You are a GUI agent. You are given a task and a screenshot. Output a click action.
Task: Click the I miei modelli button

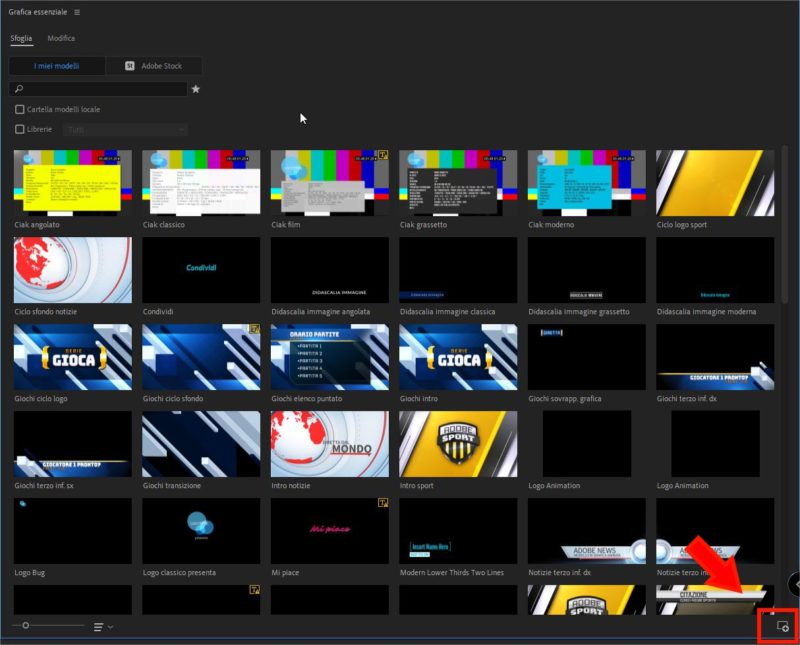pos(55,65)
